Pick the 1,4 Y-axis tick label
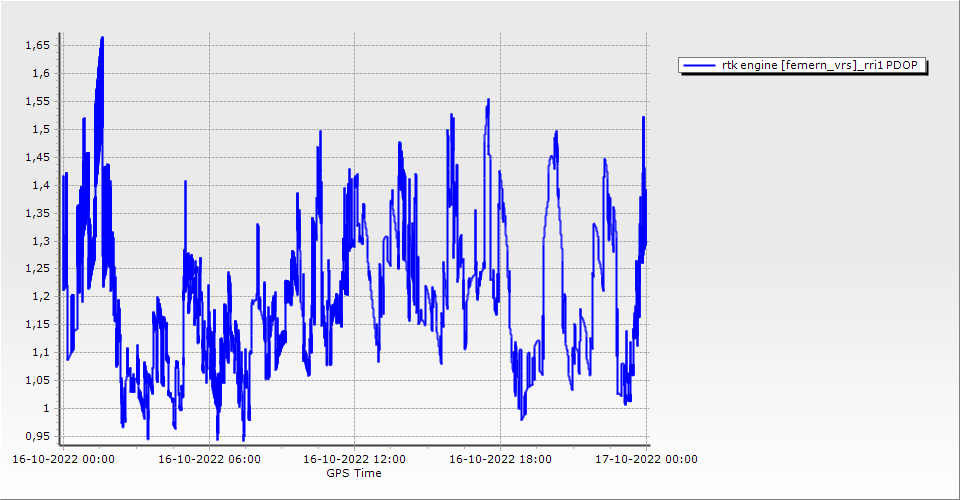This screenshot has height=500, width=960. pos(40,185)
